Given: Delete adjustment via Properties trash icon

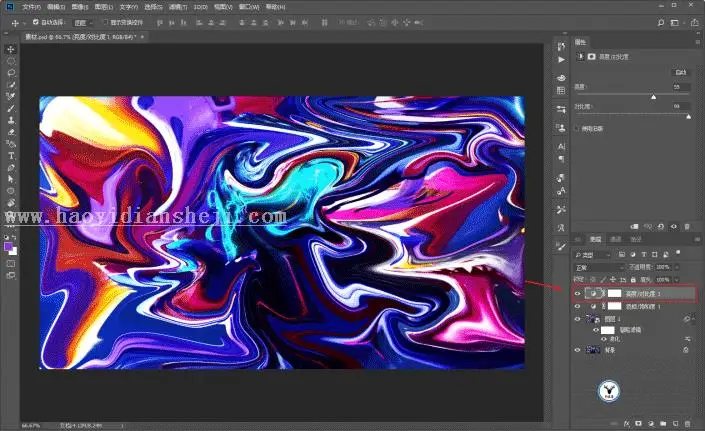Looking at the screenshot, I should (x=687, y=227).
